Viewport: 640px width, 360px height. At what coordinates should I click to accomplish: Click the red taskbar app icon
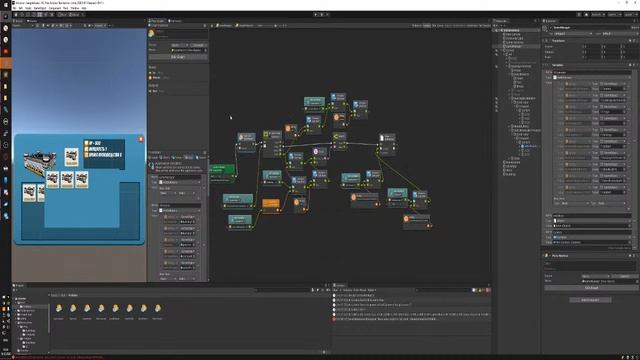click(x=5, y=52)
